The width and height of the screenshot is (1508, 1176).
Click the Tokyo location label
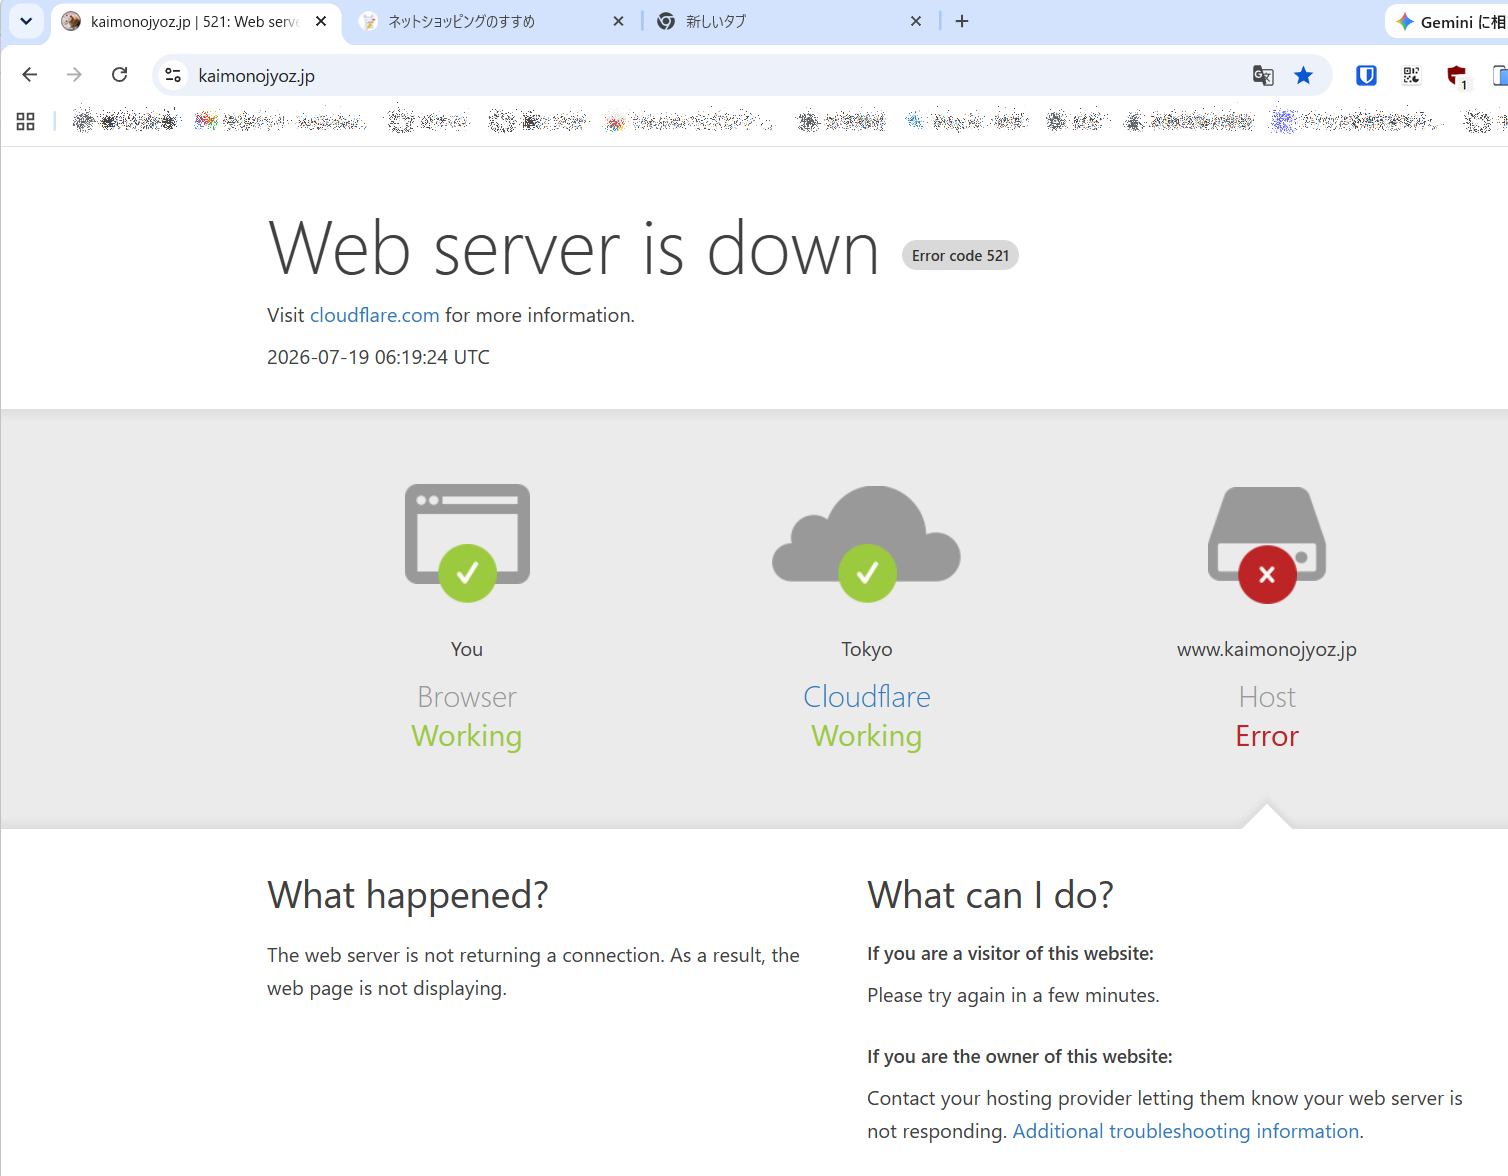pyautogui.click(x=867, y=649)
